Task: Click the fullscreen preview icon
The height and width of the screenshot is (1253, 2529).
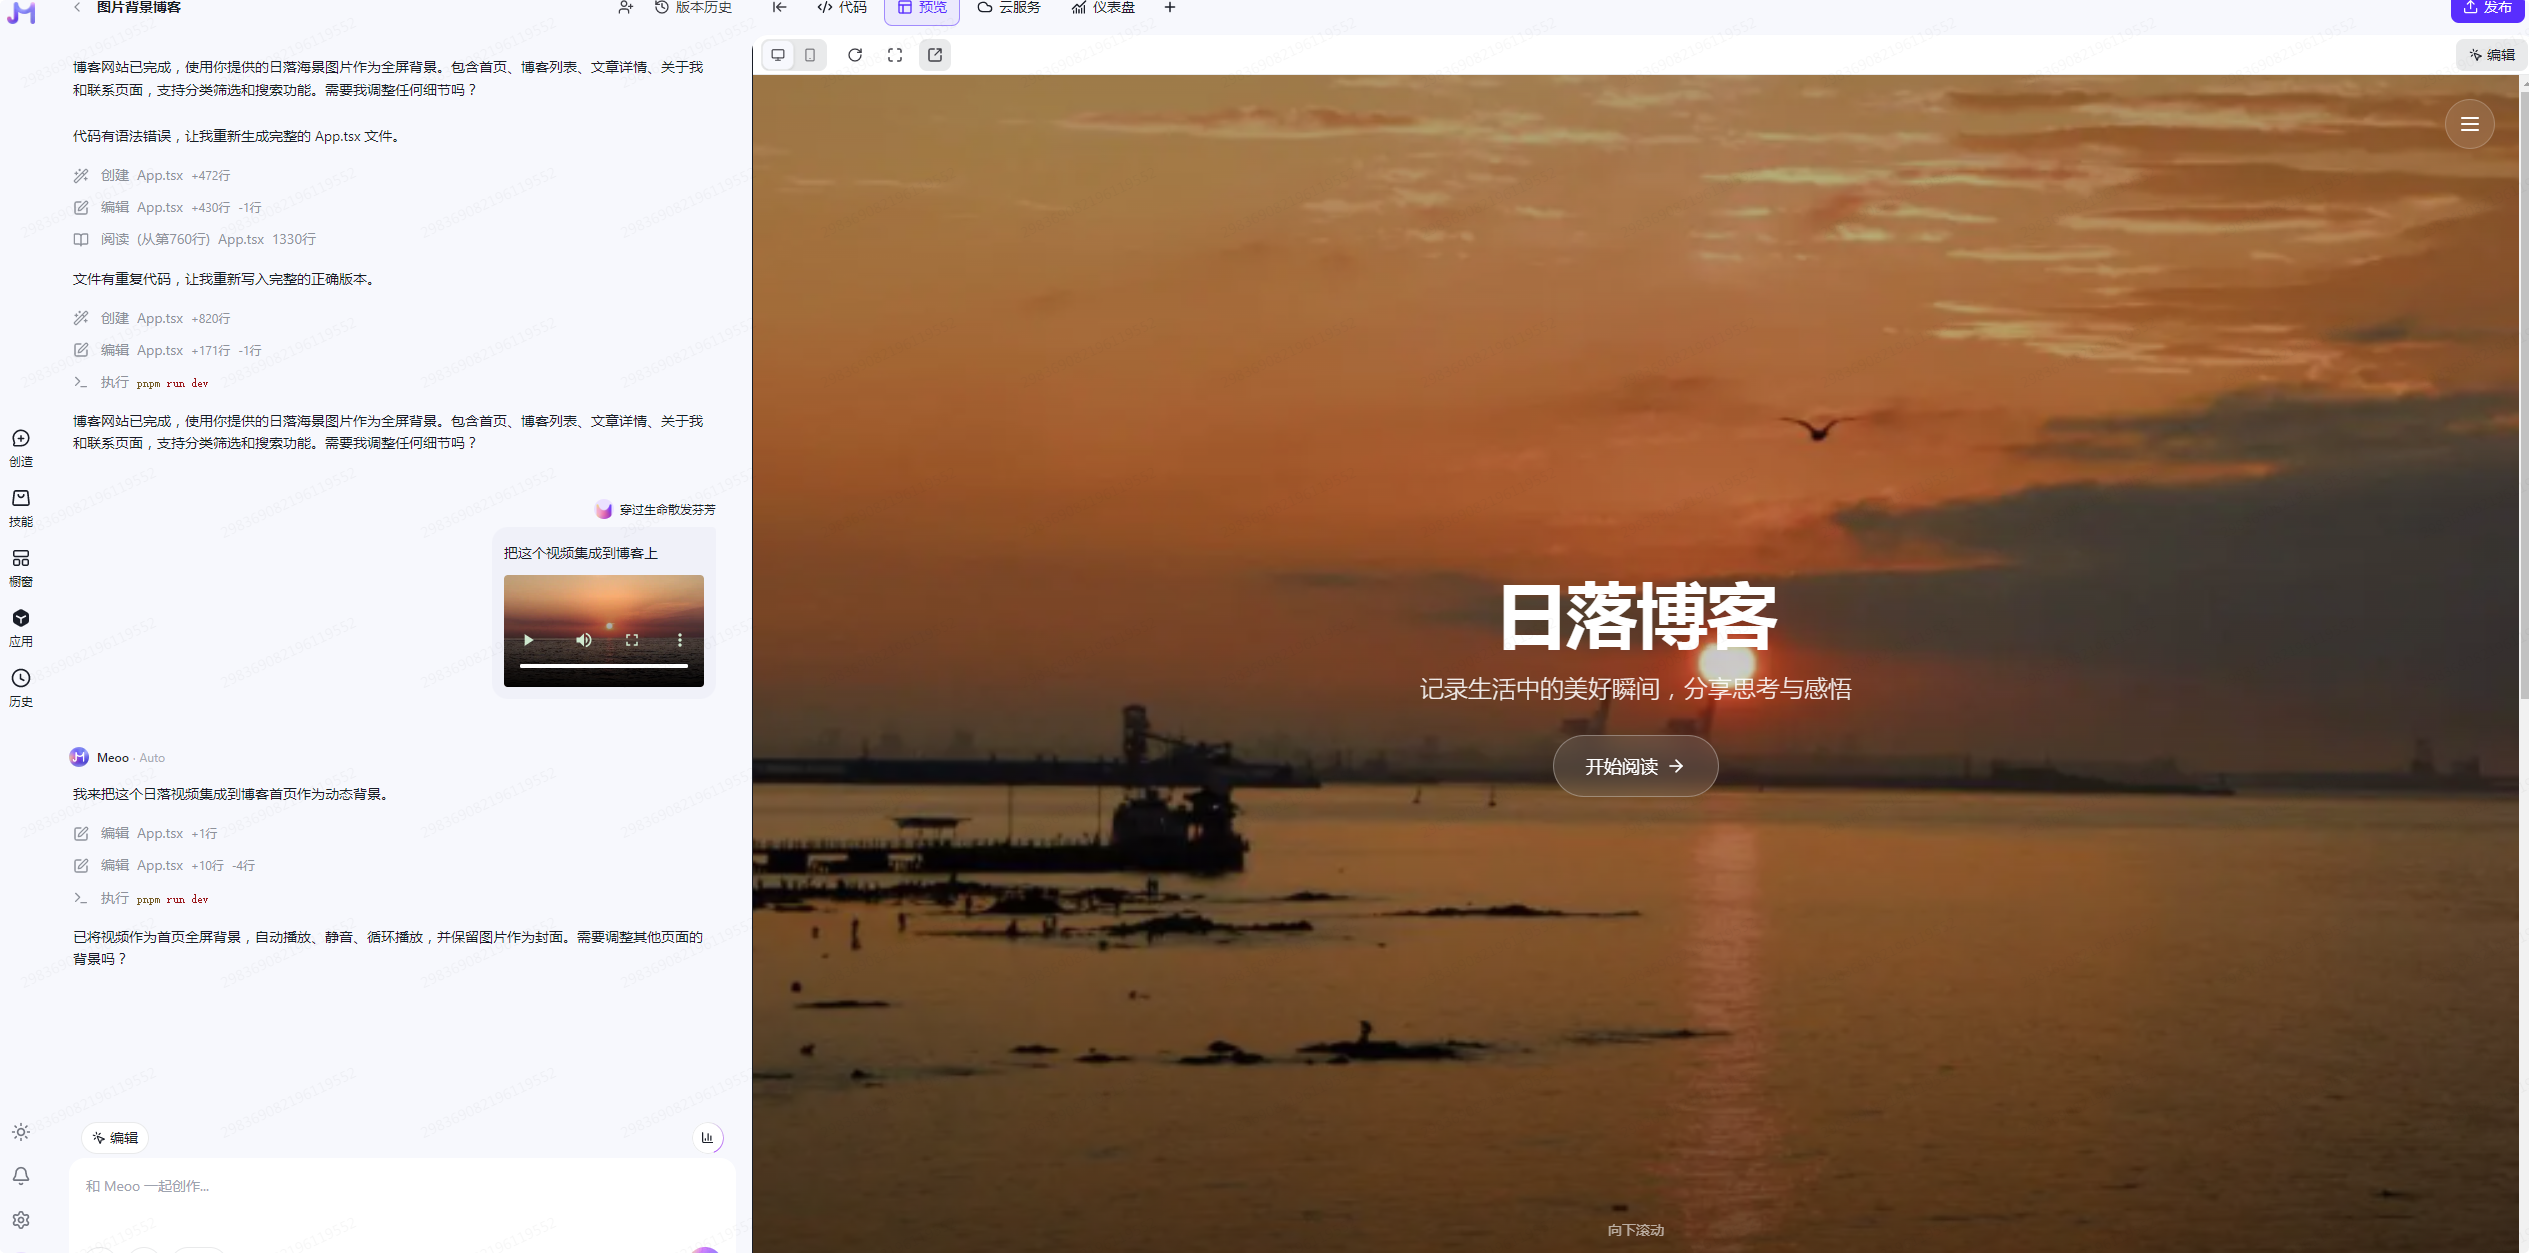Action: tap(894, 55)
